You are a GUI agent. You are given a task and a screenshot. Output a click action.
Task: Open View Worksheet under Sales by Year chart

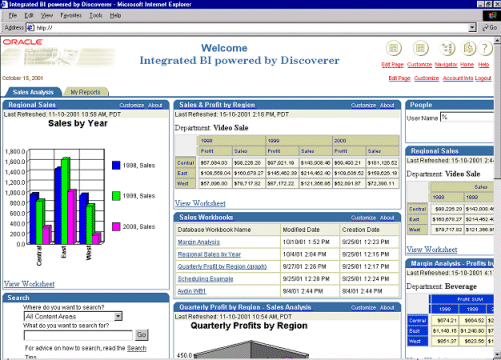point(29,284)
